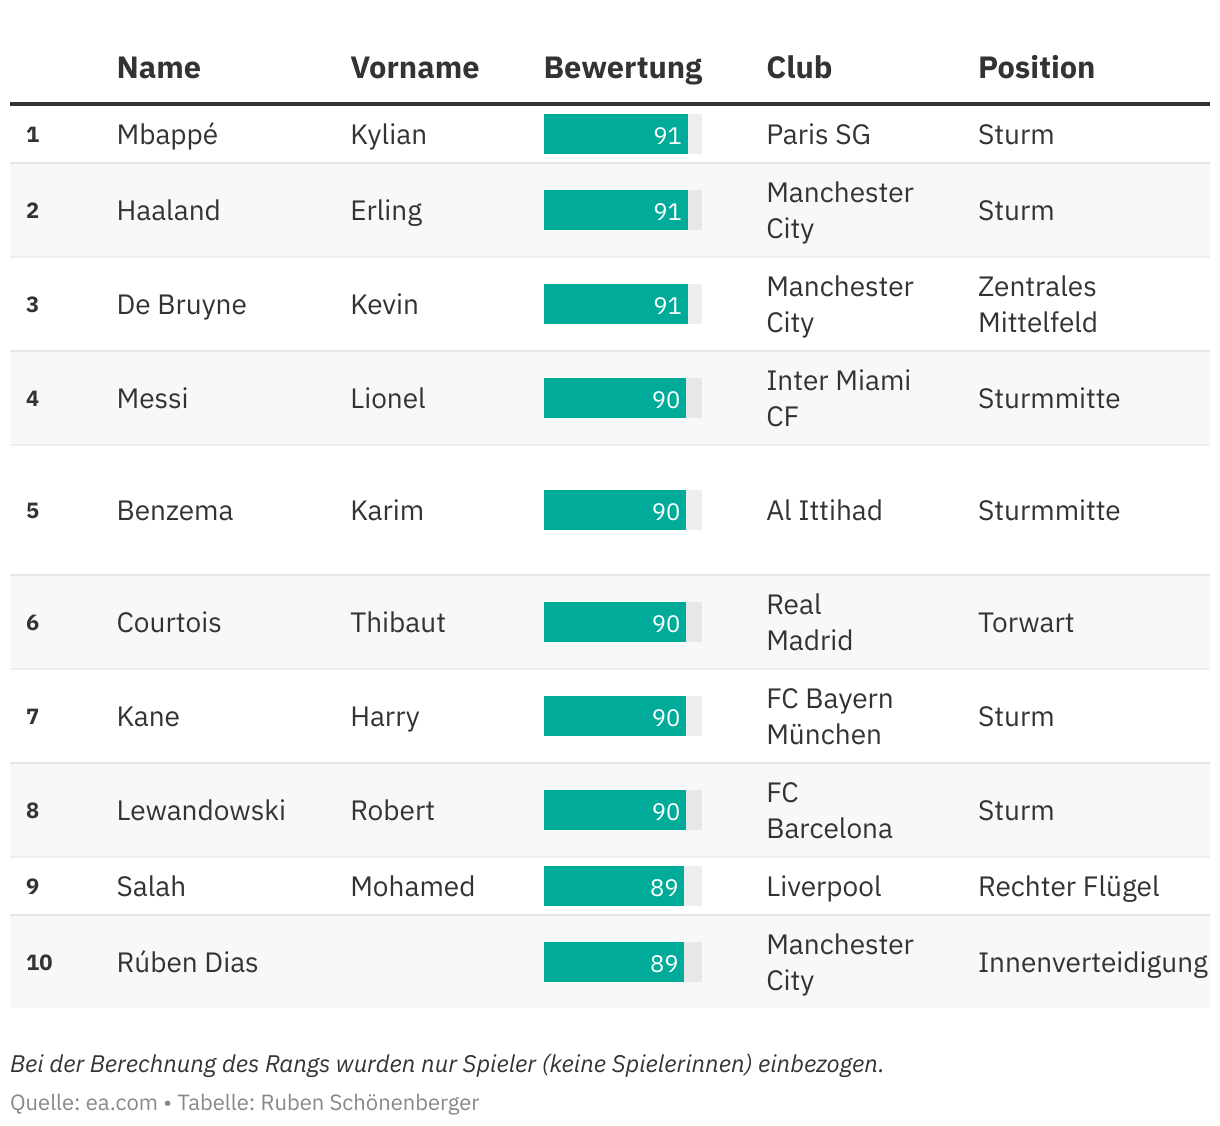1220x1126 pixels.
Task: Select the Torwart position for Courtois
Action: pyautogui.click(x=1025, y=622)
